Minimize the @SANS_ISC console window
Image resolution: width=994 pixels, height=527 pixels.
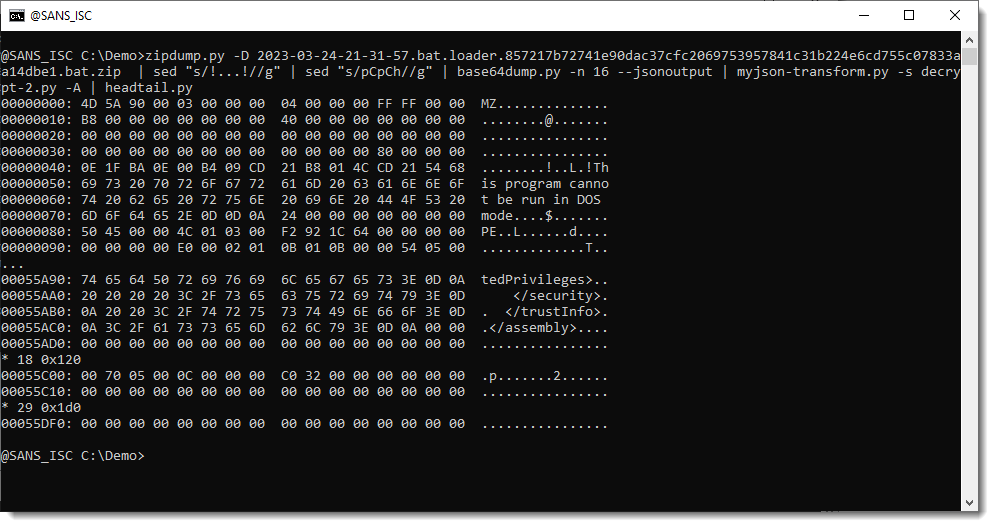point(862,15)
